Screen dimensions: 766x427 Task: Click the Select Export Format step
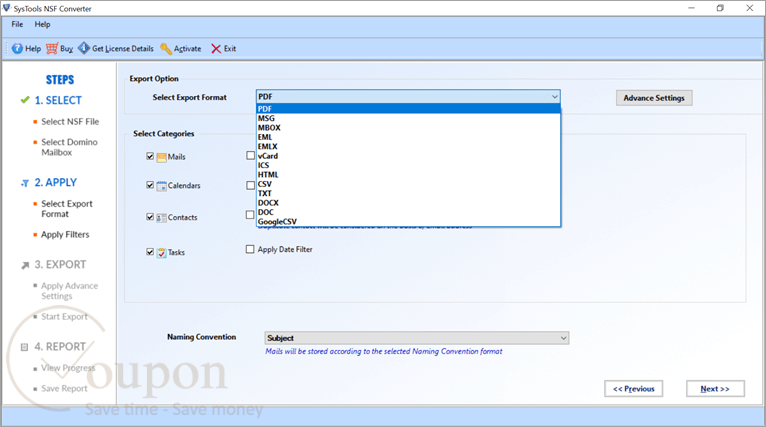67,209
